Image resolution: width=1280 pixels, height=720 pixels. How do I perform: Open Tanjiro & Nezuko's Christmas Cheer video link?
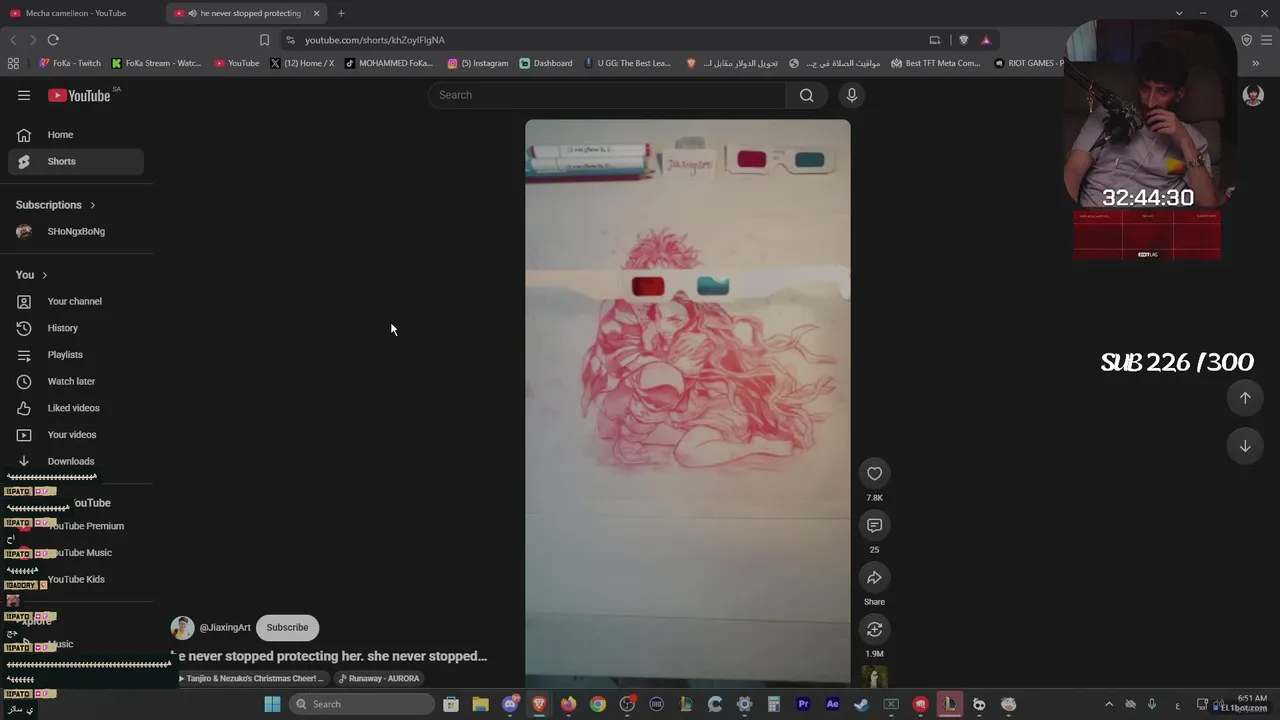[x=251, y=678]
